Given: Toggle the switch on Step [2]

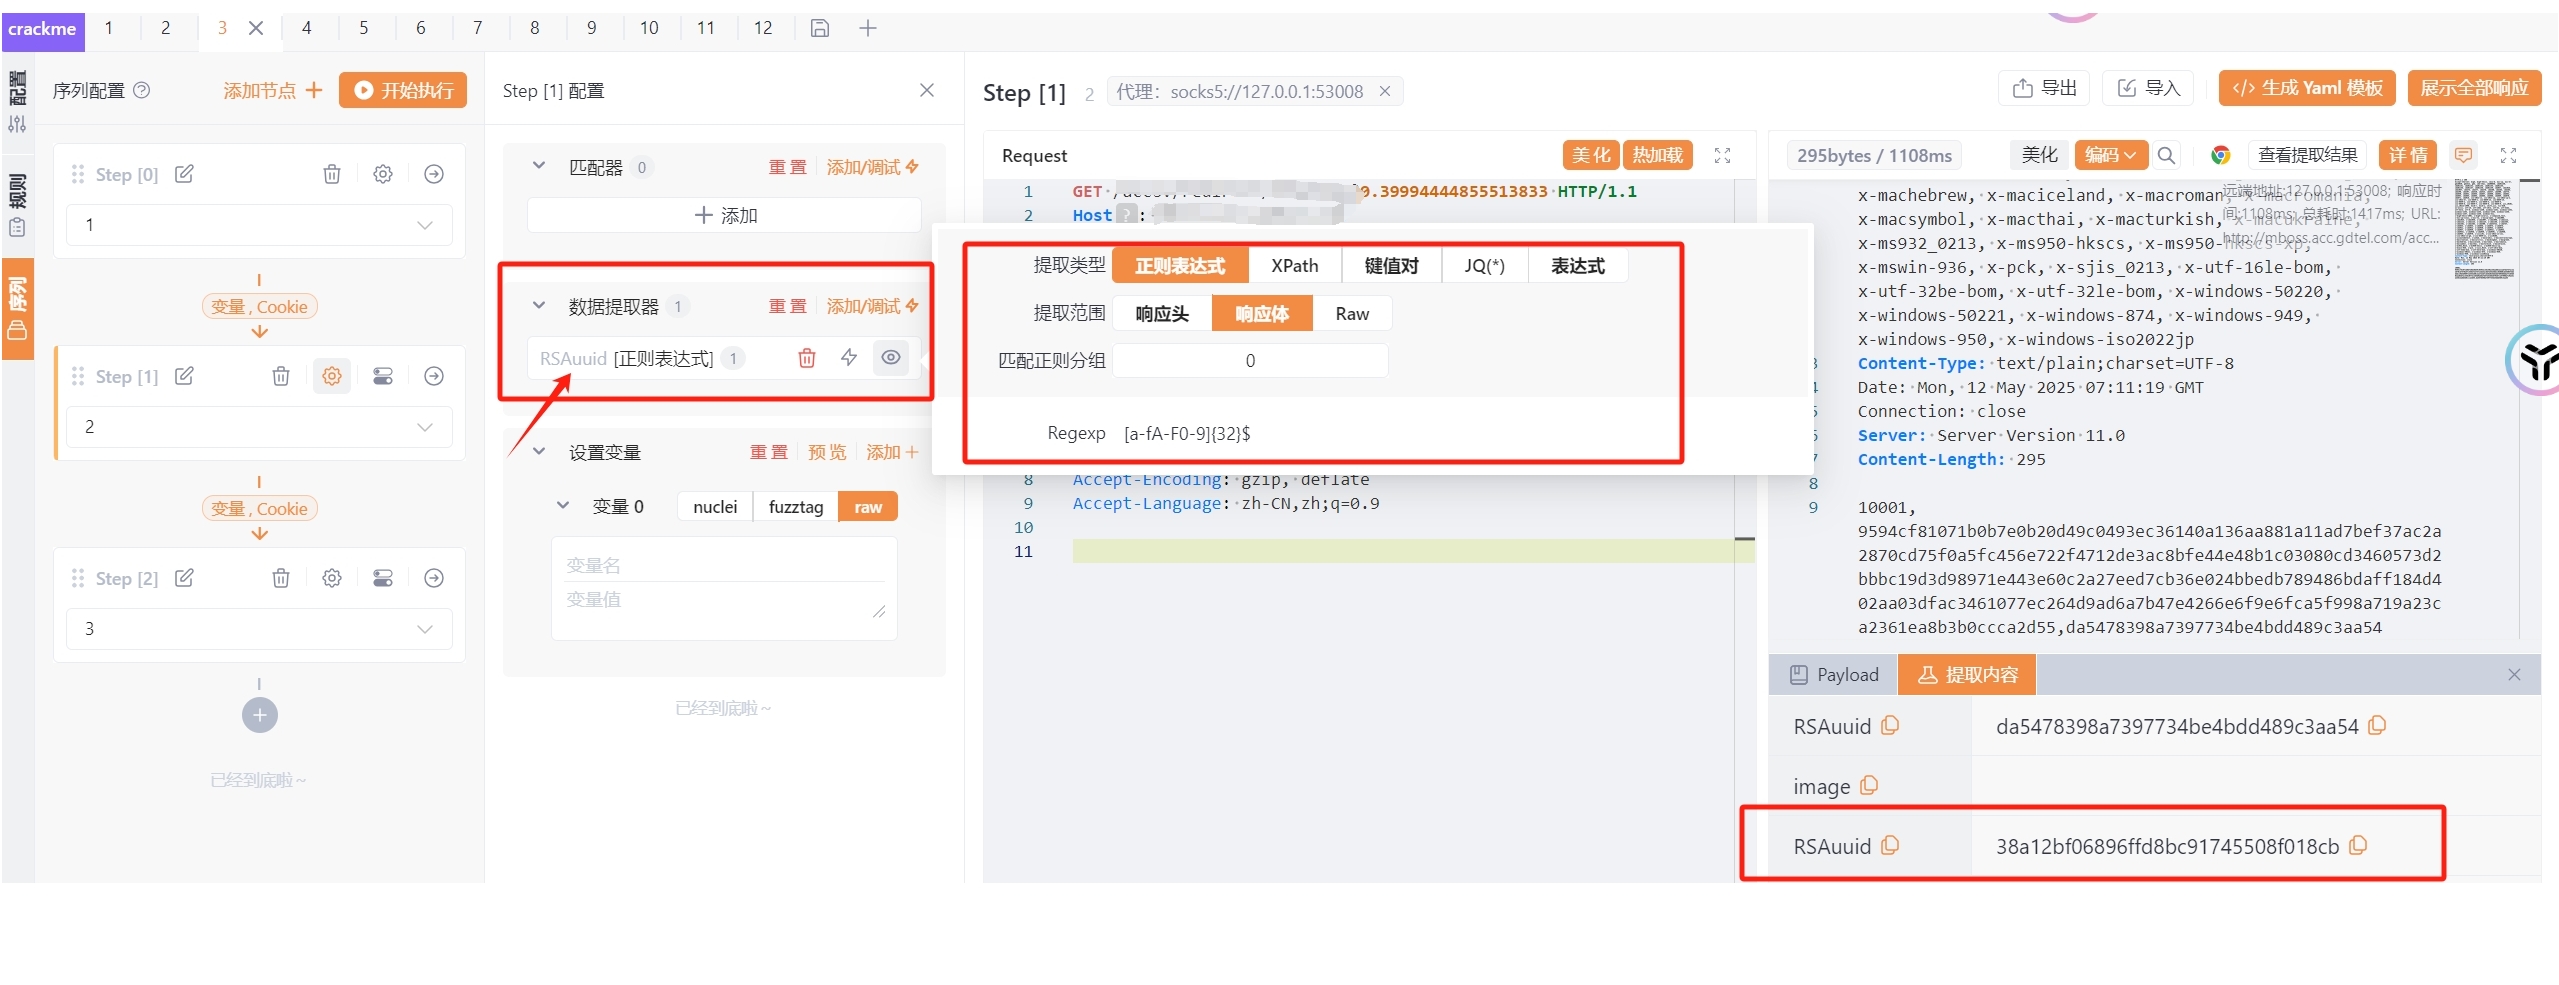Looking at the screenshot, I should point(383,578).
